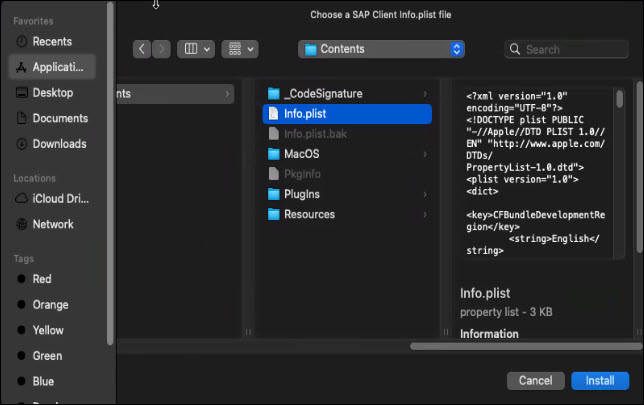Click the MacOS folder icon
This screenshot has width=644, height=405.
click(x=274, y=154)
